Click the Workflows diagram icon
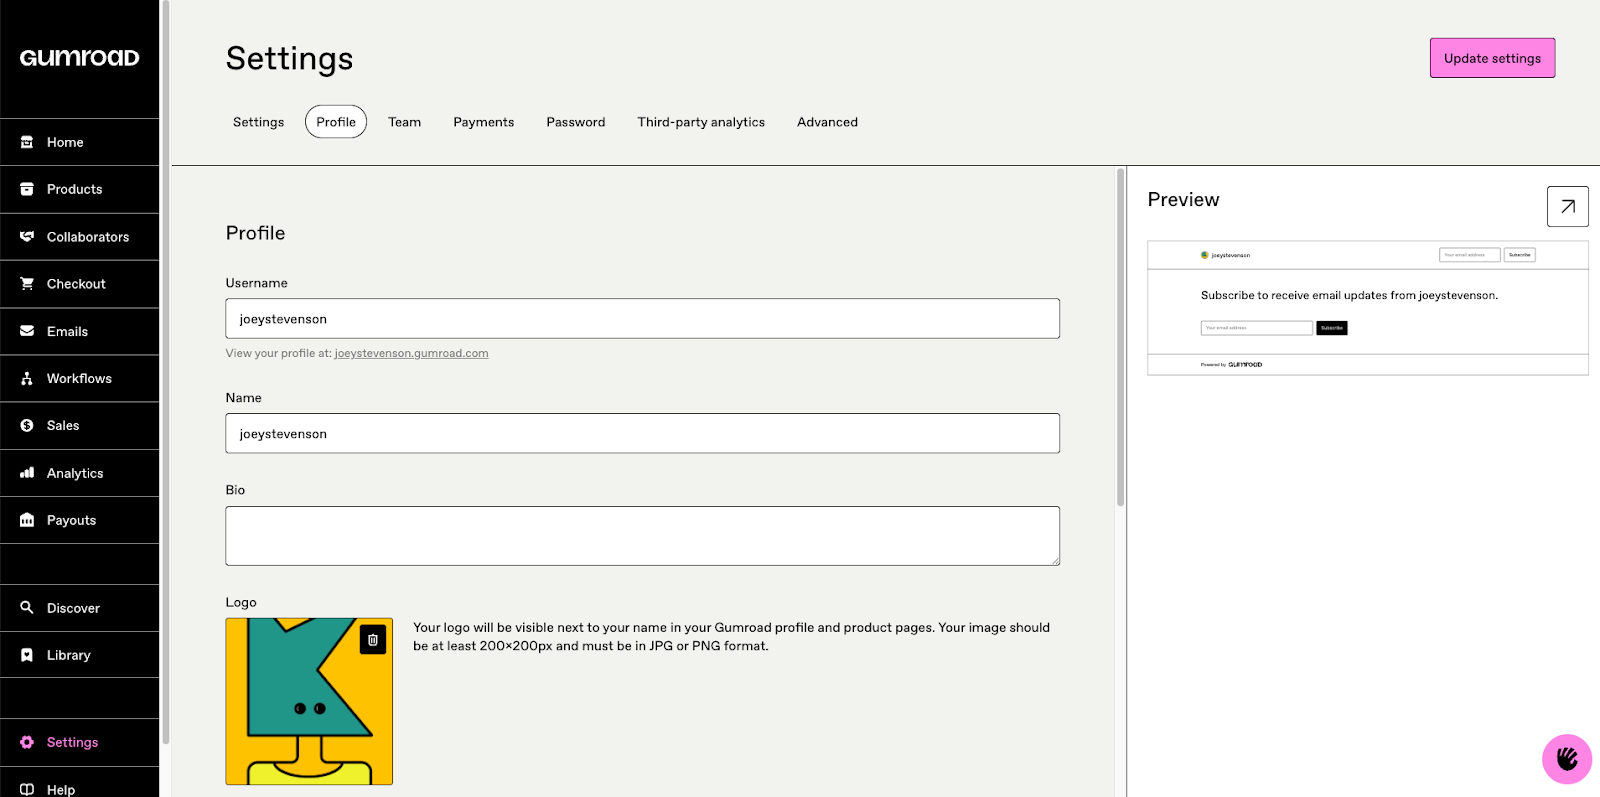Screen dimensions: 1600x797 27,378
